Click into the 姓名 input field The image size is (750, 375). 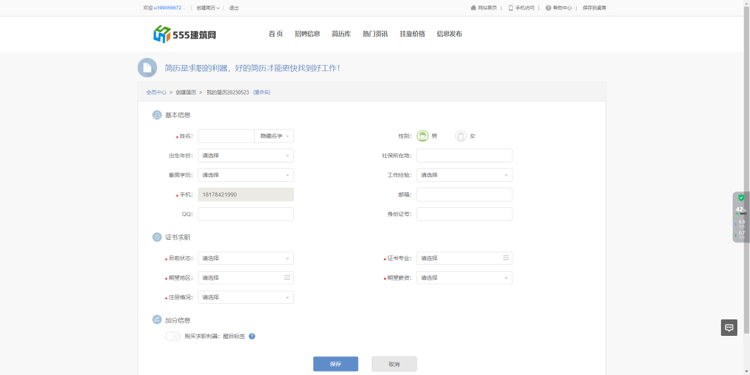pyautogui.click(x=226, y=136)
